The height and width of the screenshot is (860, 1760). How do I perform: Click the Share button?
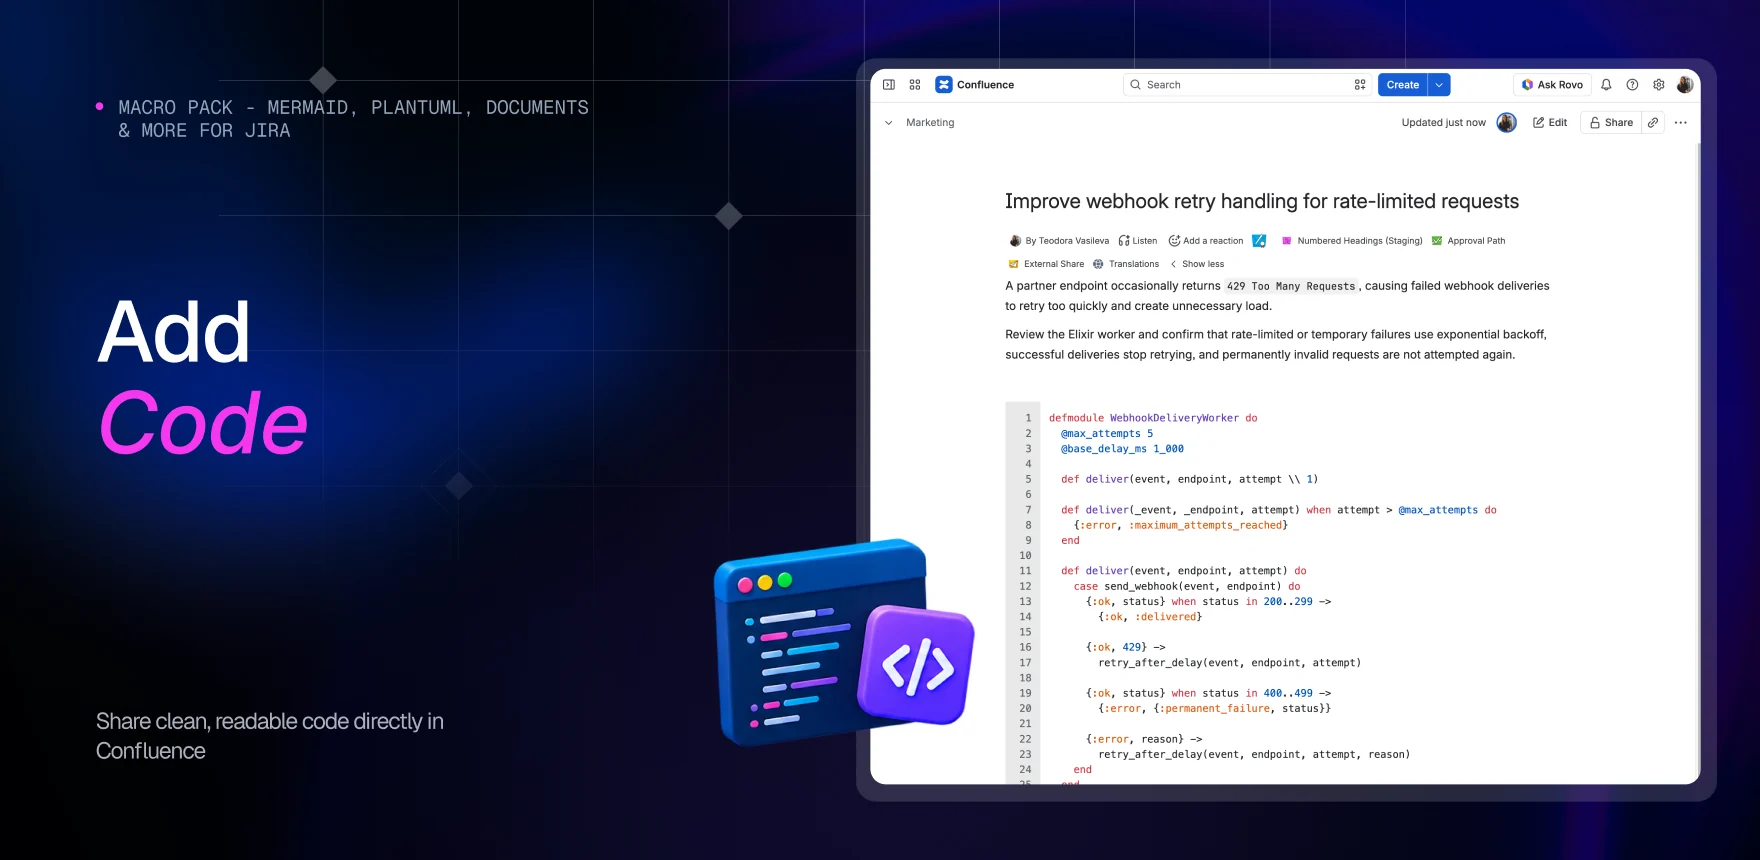[x=1611, y=123]
